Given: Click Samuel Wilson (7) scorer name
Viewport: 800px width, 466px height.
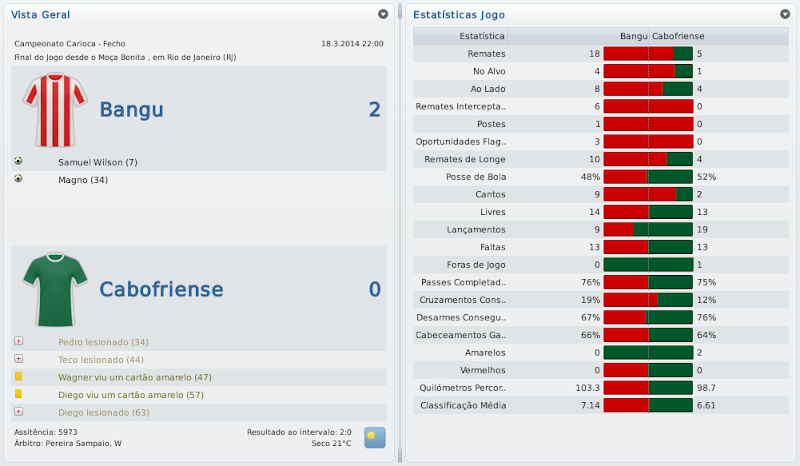Looking at the screenshot, I should click(x=98, y=162).
